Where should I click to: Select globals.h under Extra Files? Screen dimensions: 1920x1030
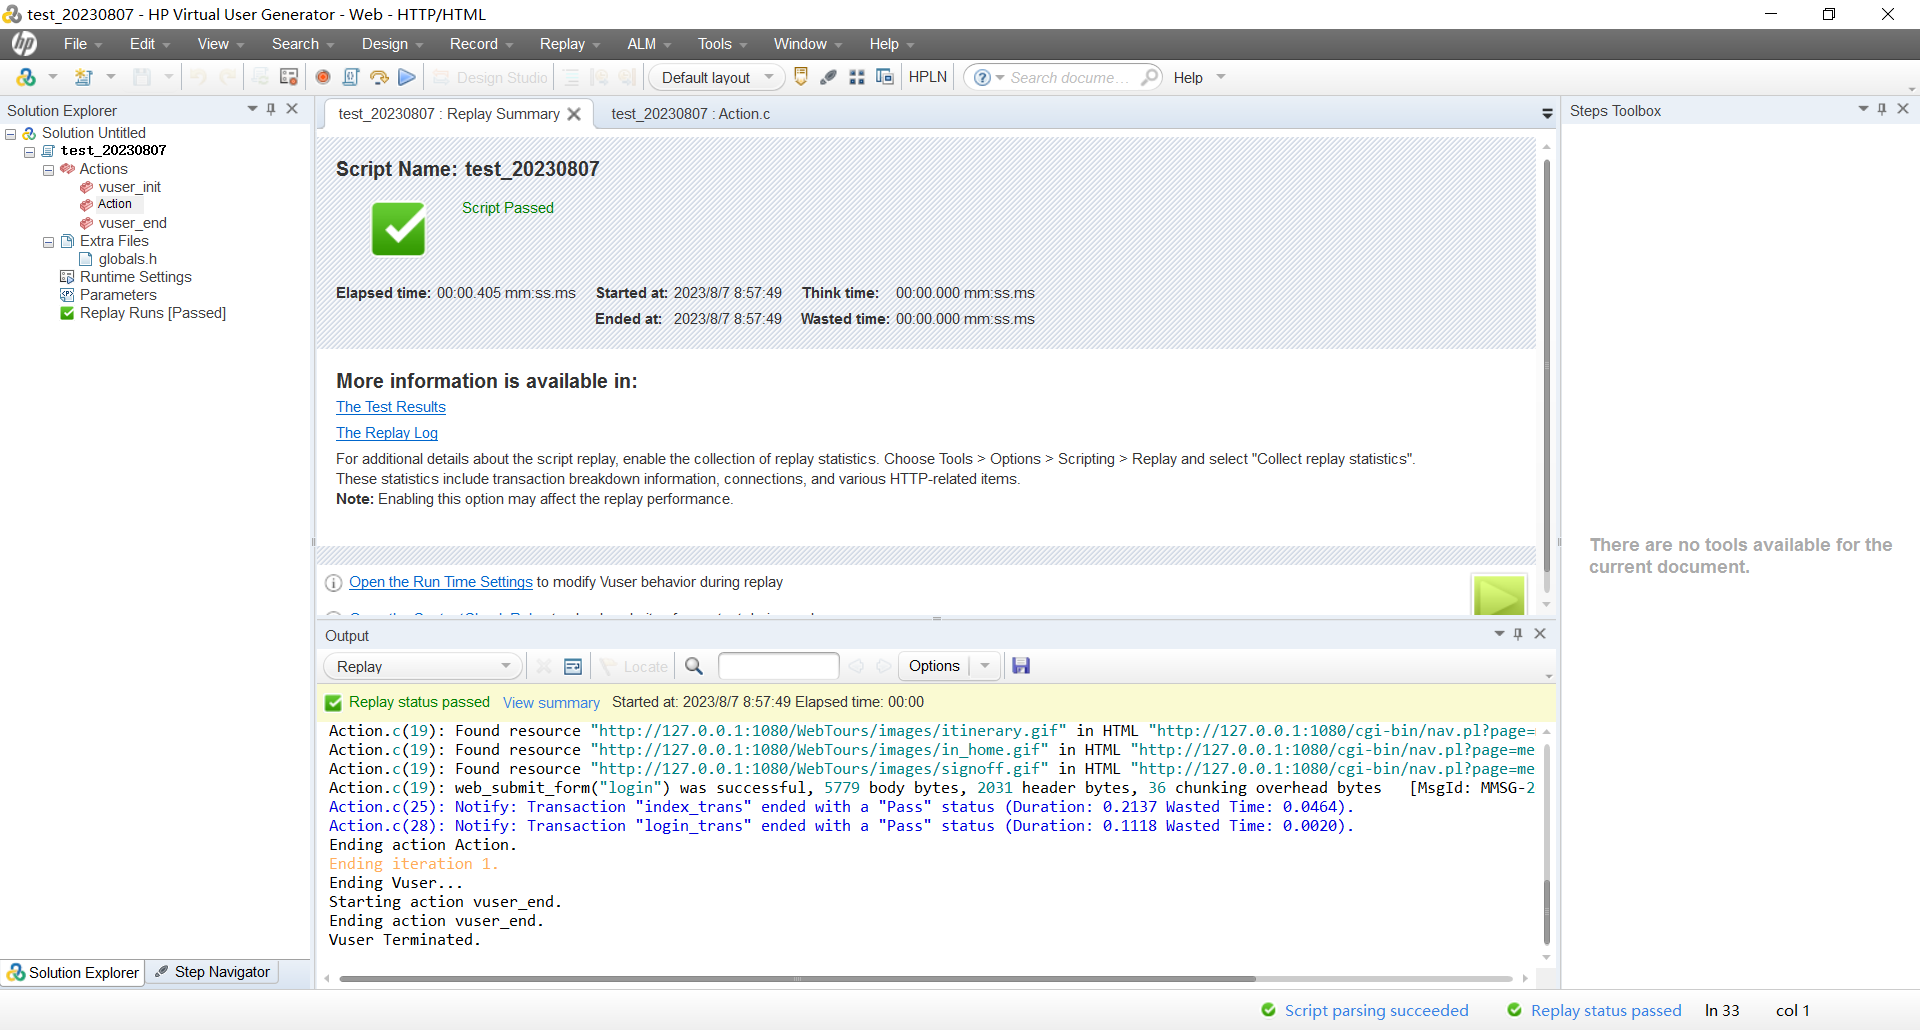pyautogui.click(x=127, y=259)
